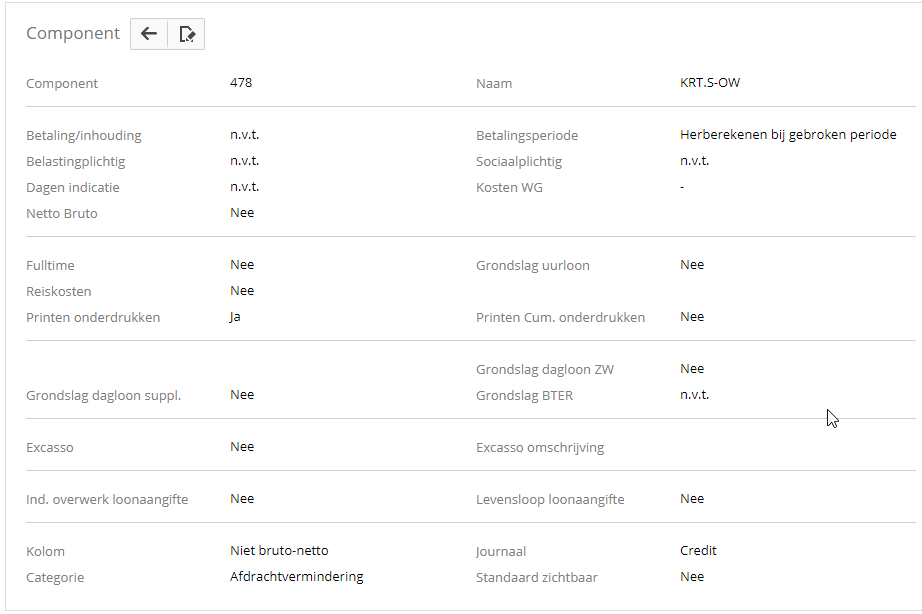Click the KRT.S-OW name value
The width and height of the screenshot is (922, 614).
(x=710, y=83)
